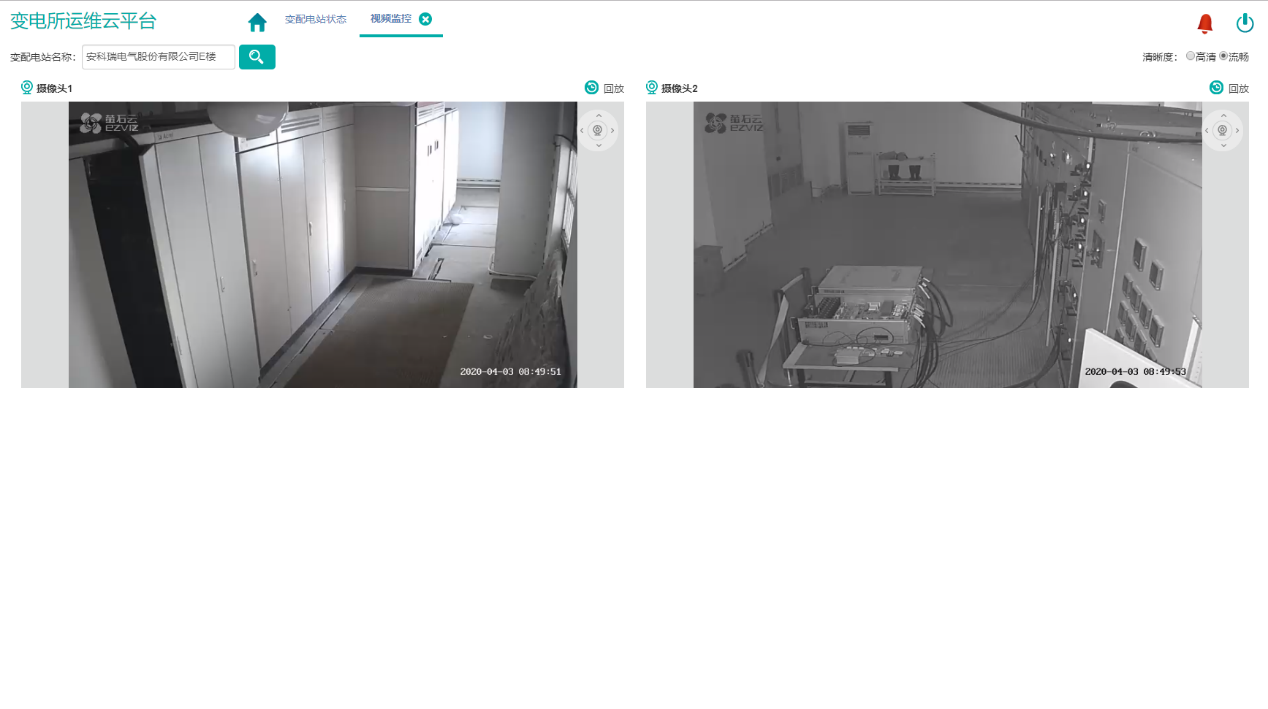The height and width of the screenshot is (709, 1268).
Task: Click the 变电所运维云平台 title
Action: coord(83,21)
